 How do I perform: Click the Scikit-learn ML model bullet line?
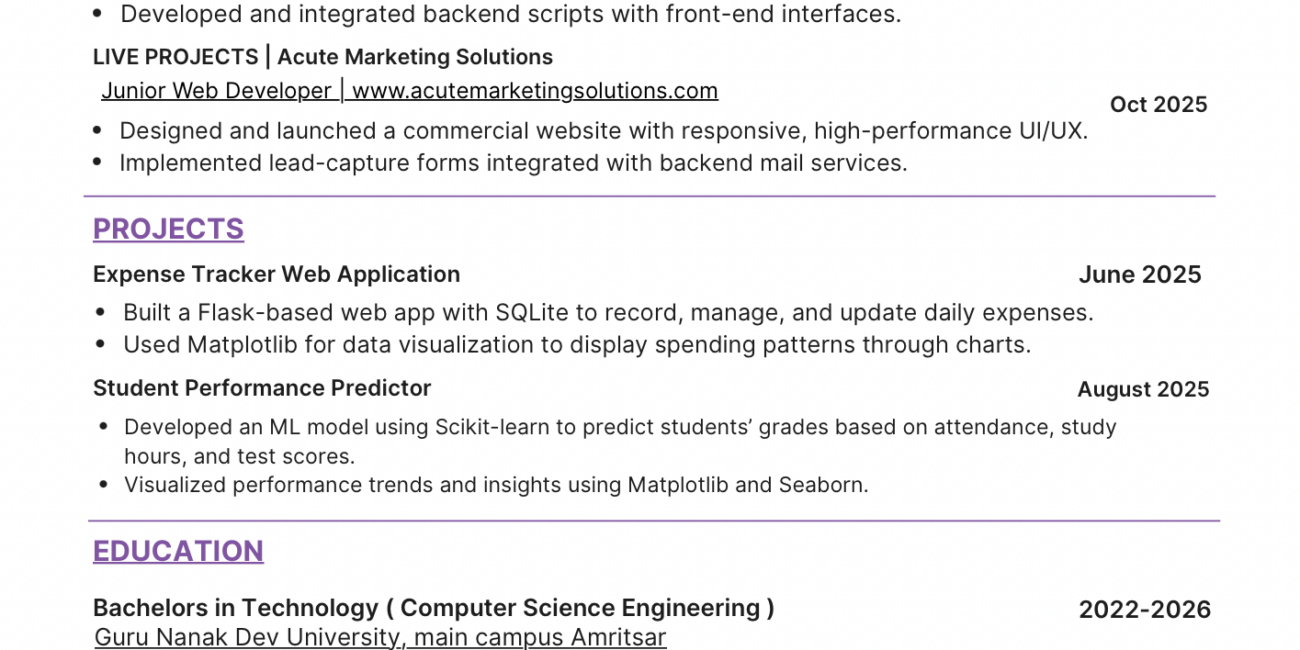coord(620,428)
